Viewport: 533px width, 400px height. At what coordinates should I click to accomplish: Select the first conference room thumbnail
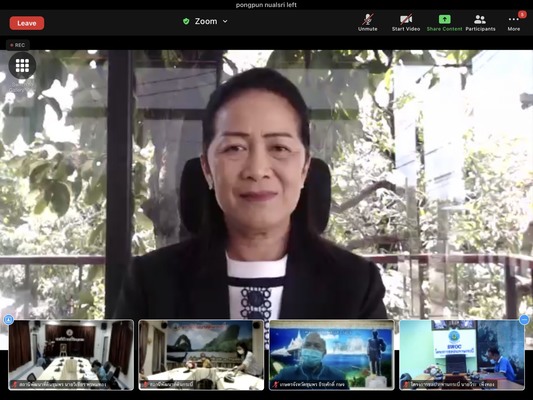(x=71, y=355)
